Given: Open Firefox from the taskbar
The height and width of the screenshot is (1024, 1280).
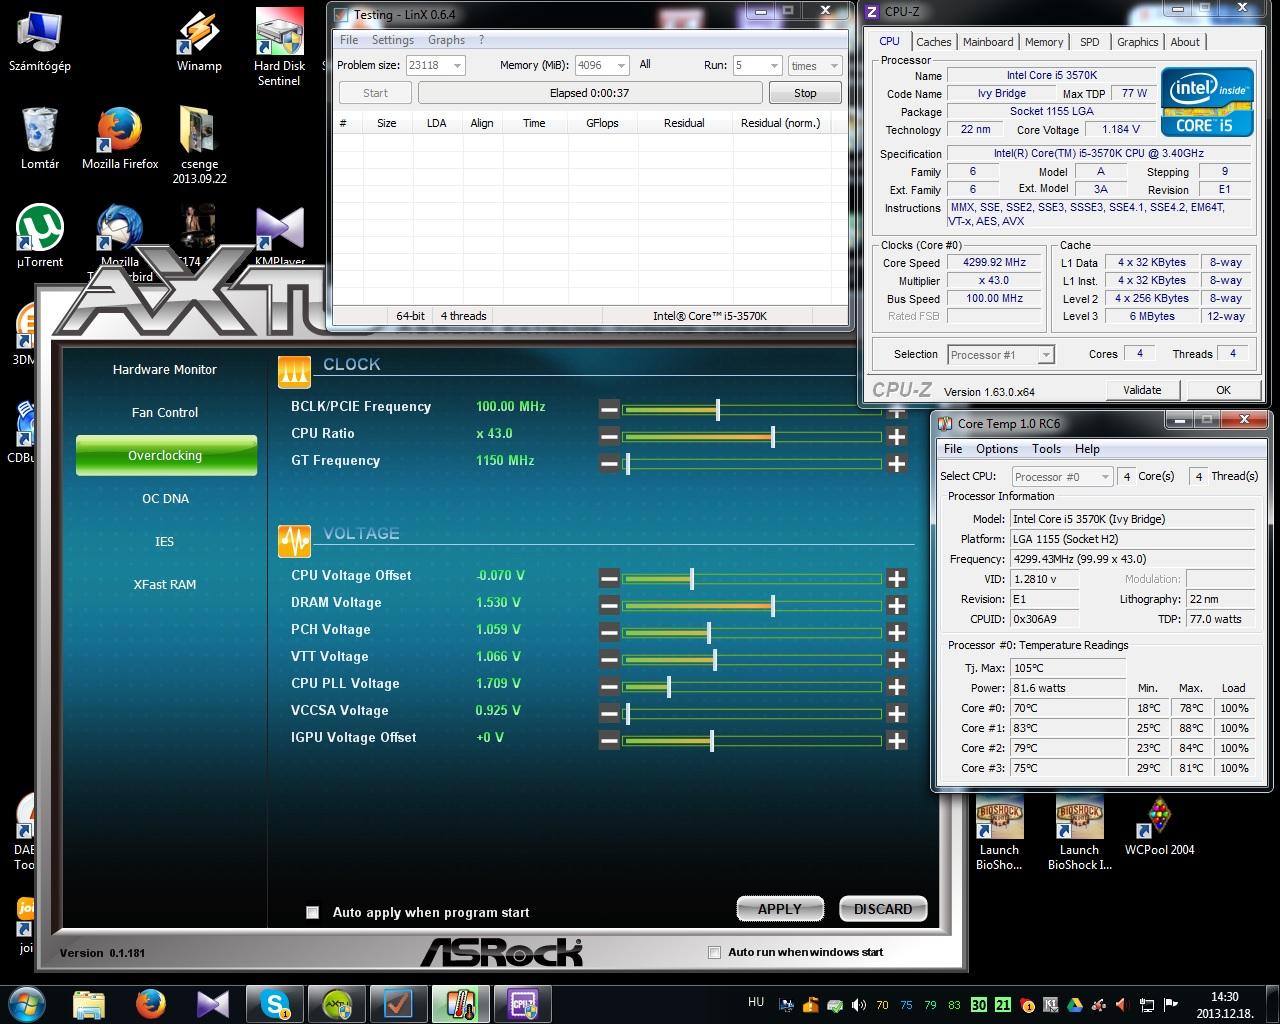Looking at the screenshot, I should pos(151,1004).
